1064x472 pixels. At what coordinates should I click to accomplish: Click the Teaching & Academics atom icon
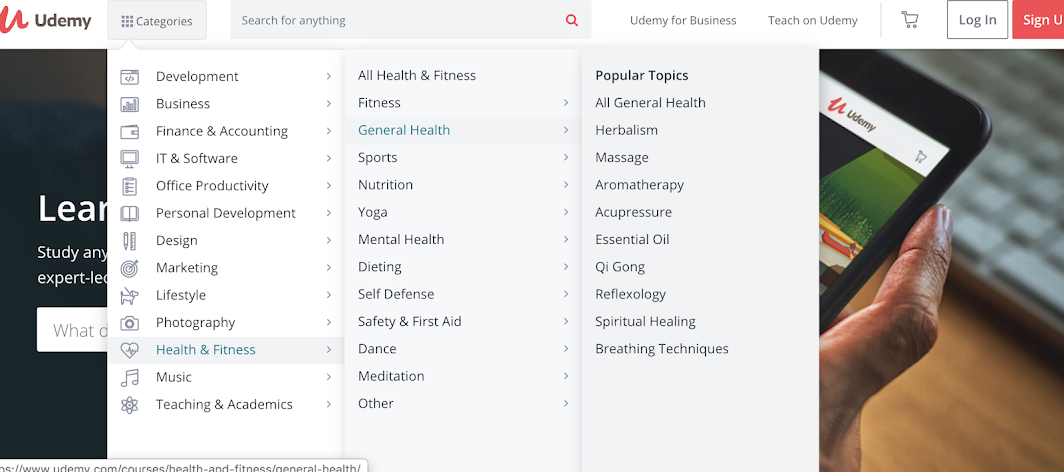[x=130, y=404]
